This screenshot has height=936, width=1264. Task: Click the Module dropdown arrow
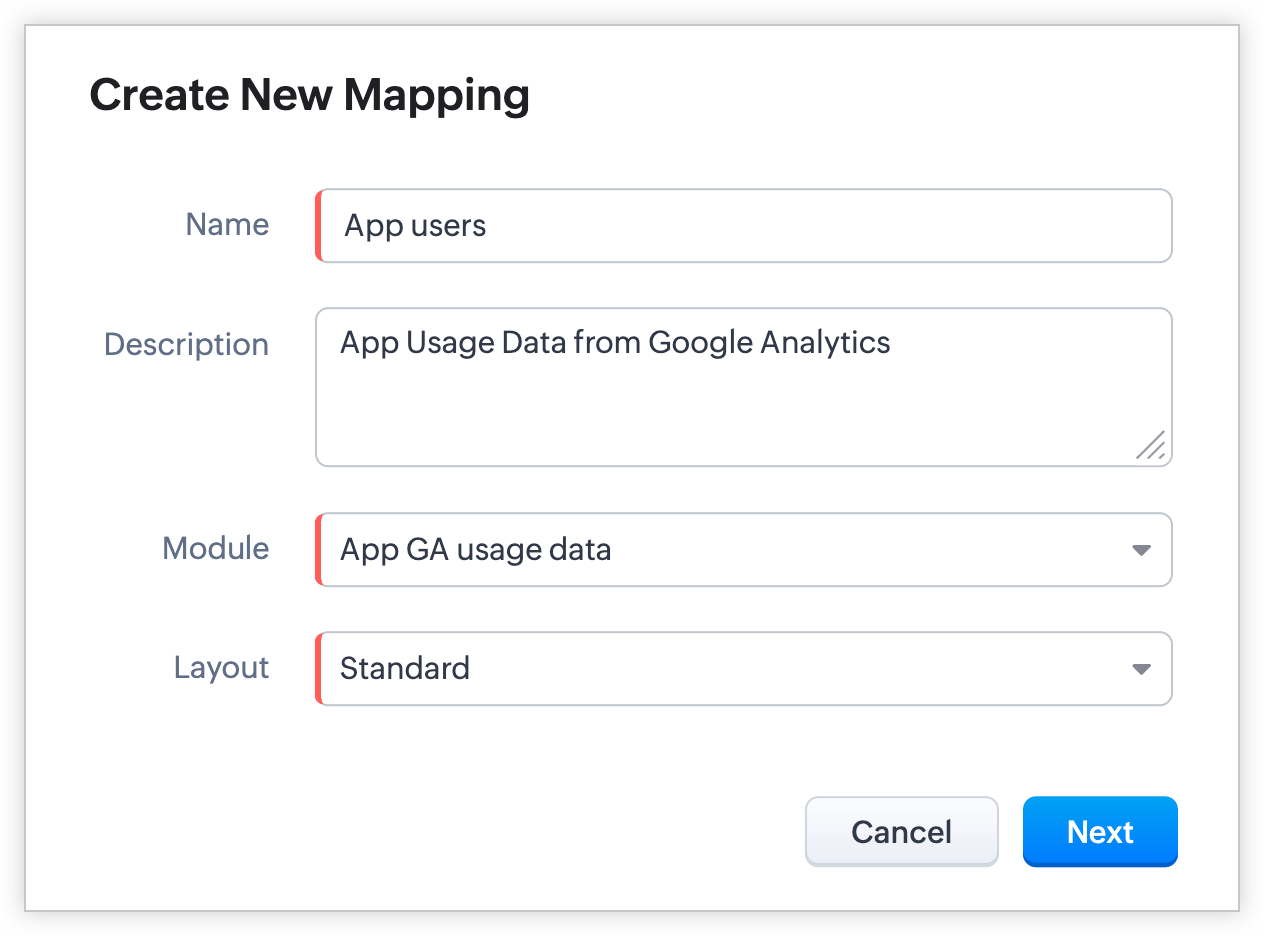[1141, 550]
